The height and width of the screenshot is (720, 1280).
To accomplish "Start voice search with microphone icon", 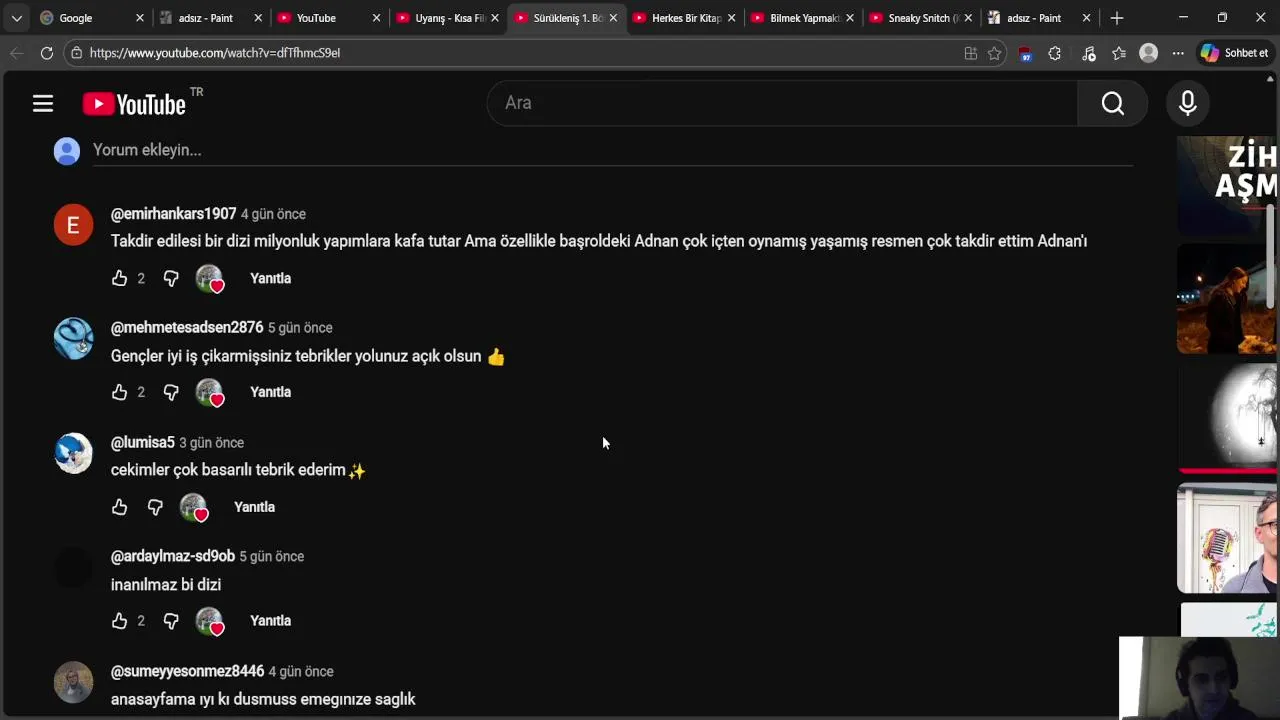I will click(x=1188, y=103).
